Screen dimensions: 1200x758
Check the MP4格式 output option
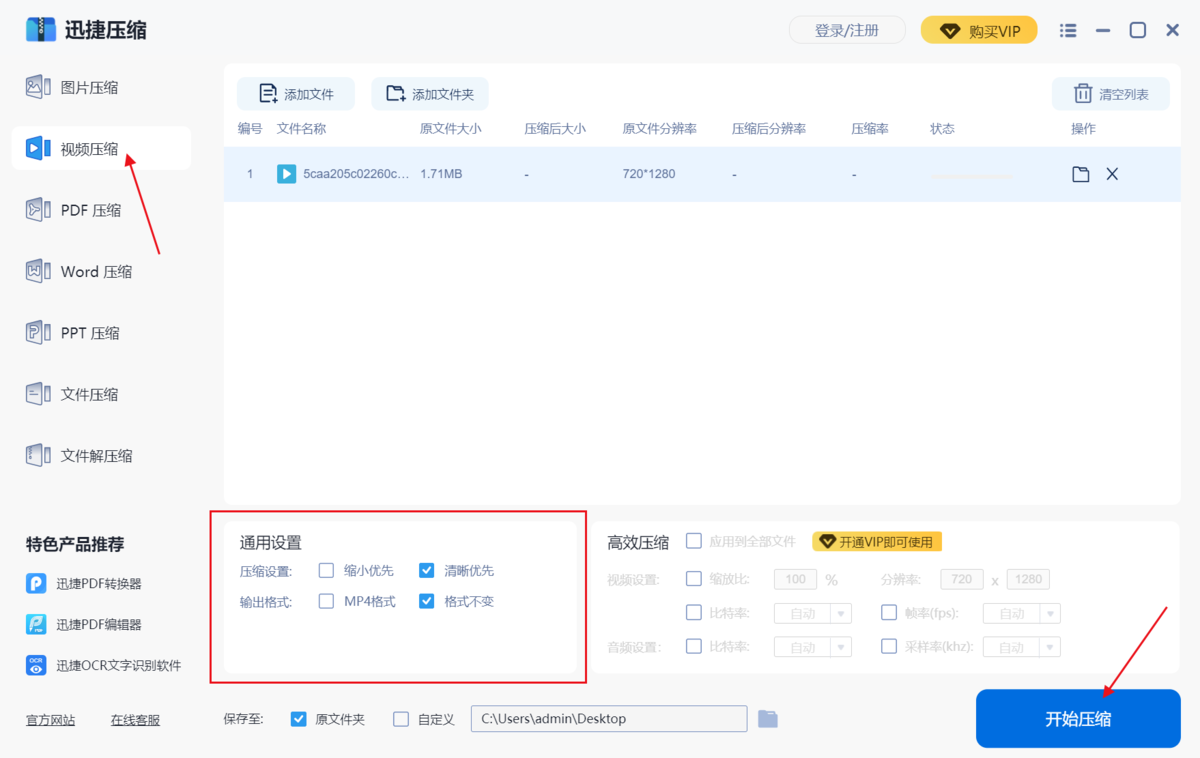coord(327,601)
